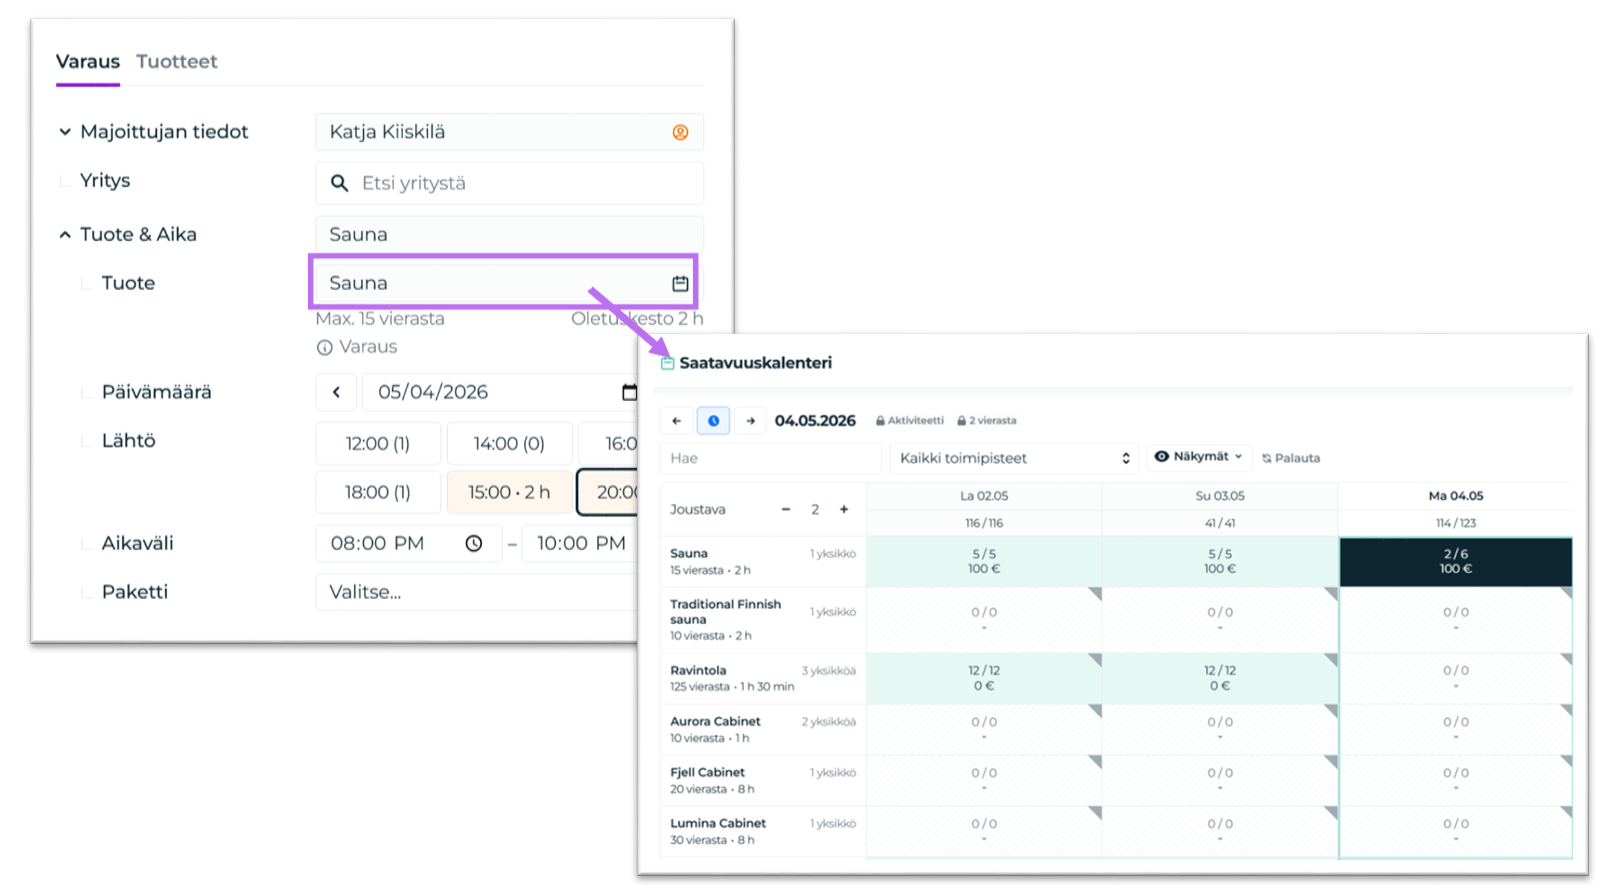Image resolution: width=1603 pixels, height=892 pixels.
Task: Click the guest profile icon beside Katja Kiiskilä
Action: click(680, 132)
